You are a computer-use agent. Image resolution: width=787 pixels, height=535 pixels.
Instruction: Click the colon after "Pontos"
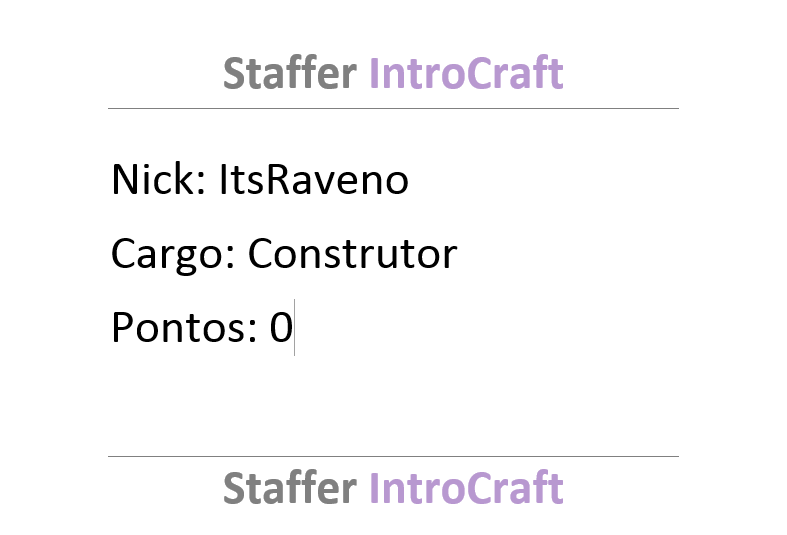tap(252, 331)
